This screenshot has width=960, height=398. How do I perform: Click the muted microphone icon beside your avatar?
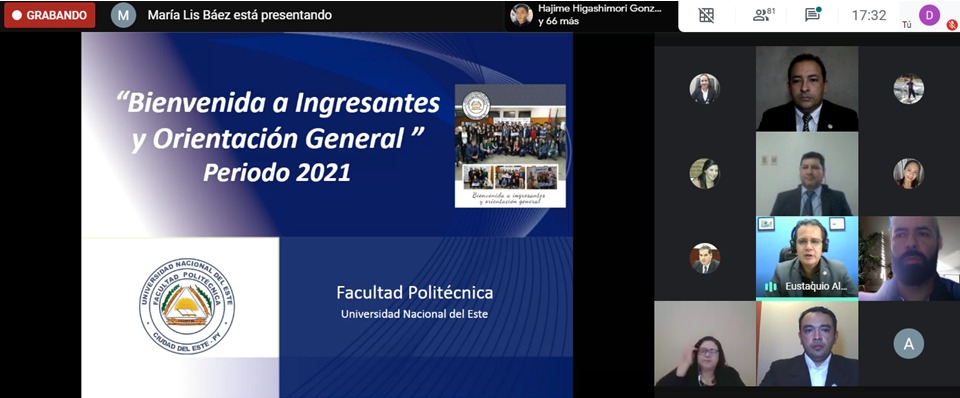pyautogui.click(x=951, y=25)
